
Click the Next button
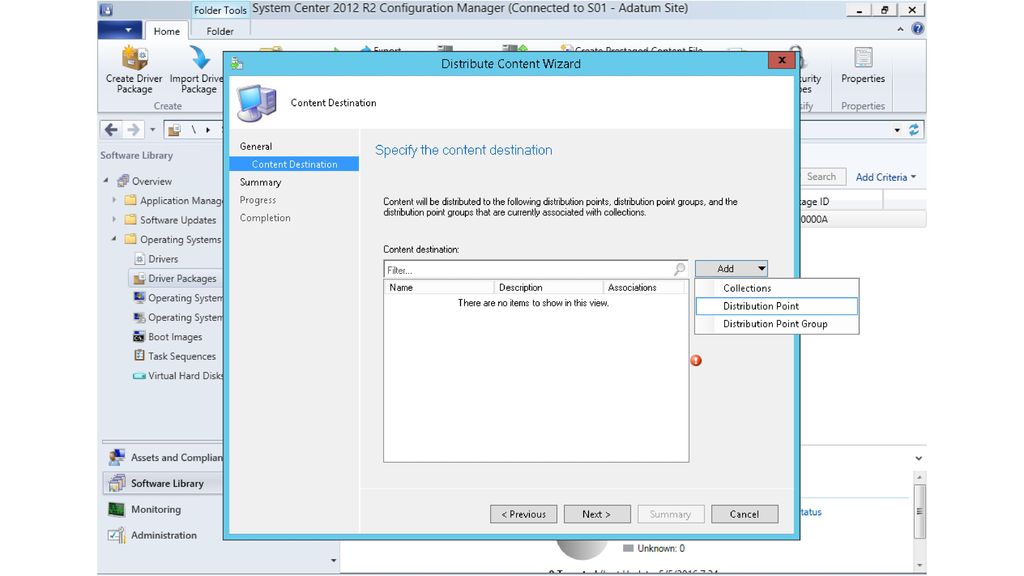[597, 514]
